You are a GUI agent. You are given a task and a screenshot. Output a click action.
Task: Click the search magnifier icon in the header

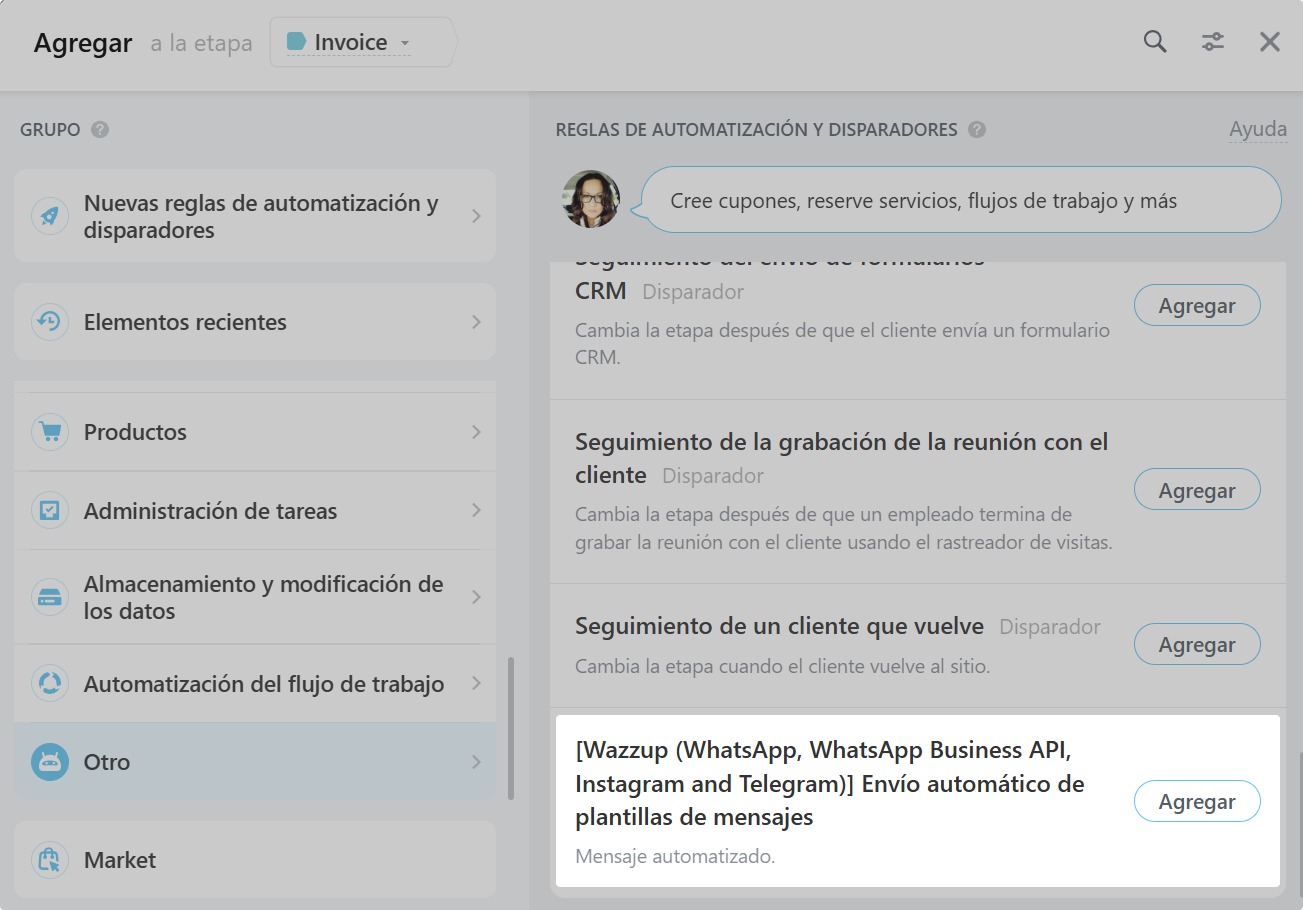click(1154, 42)
